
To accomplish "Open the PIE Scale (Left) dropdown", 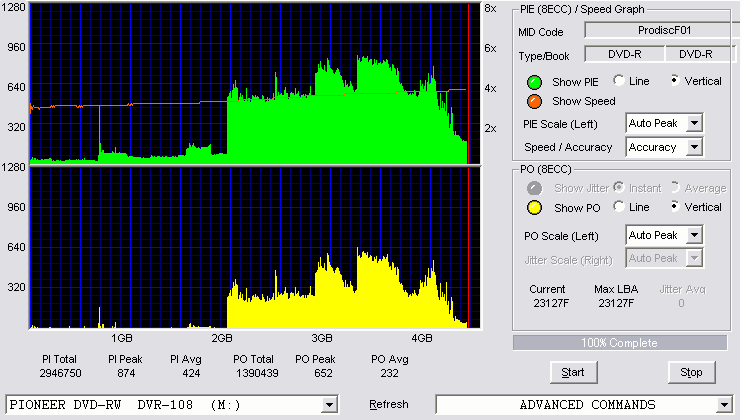I will point(694,123).
